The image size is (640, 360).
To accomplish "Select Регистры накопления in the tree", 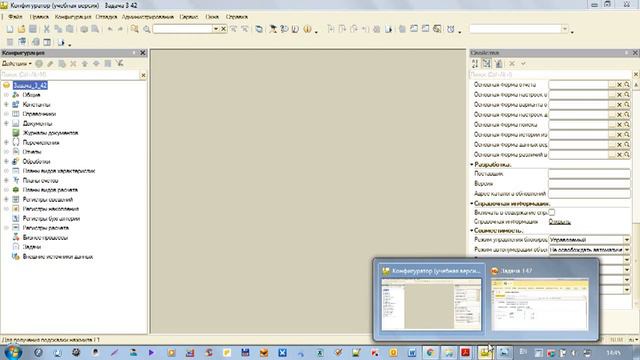I will 51,209.
